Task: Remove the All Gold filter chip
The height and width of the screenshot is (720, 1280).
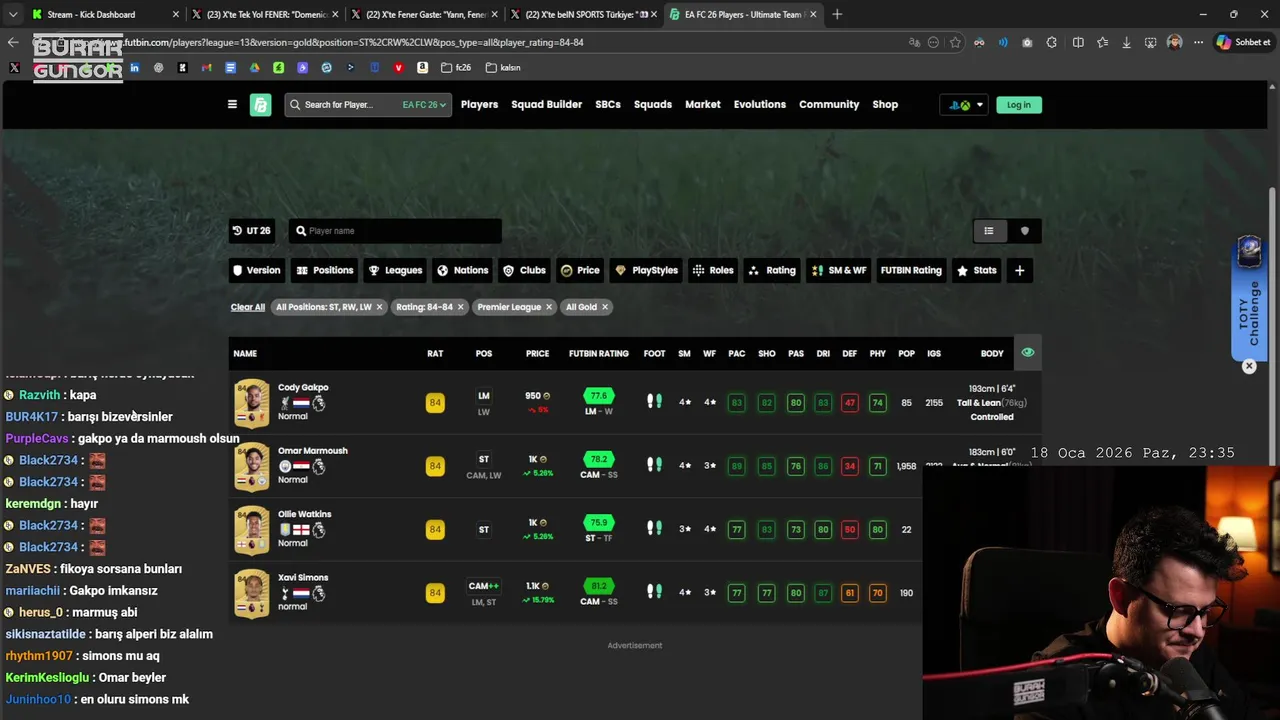Action: (605, 307)
